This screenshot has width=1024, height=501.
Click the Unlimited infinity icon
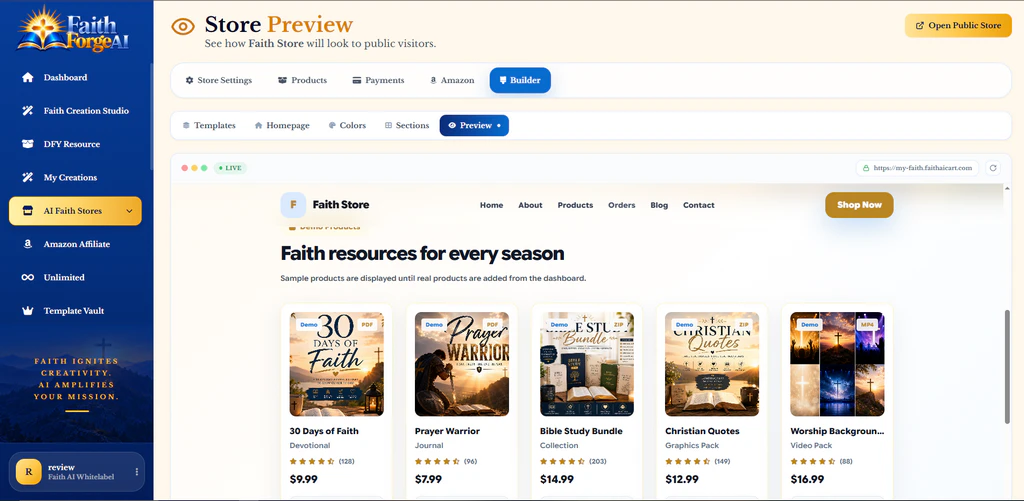click(x=27, y=277)
